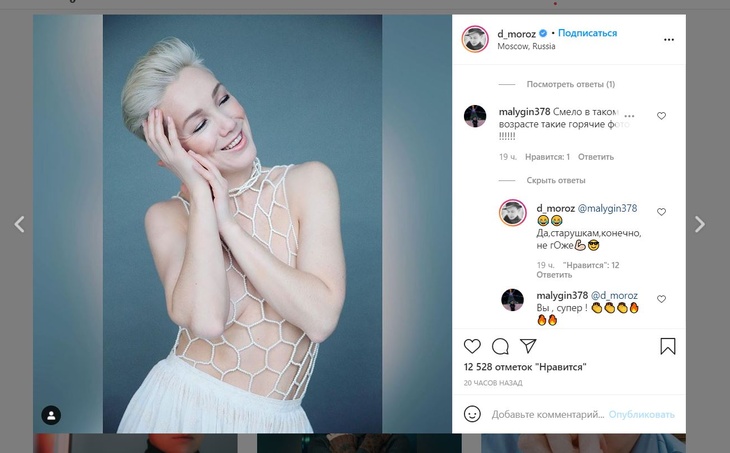The image size is (730, 453).
Task: Share the post via paper plane icon
Action: [x=528, y=346]
